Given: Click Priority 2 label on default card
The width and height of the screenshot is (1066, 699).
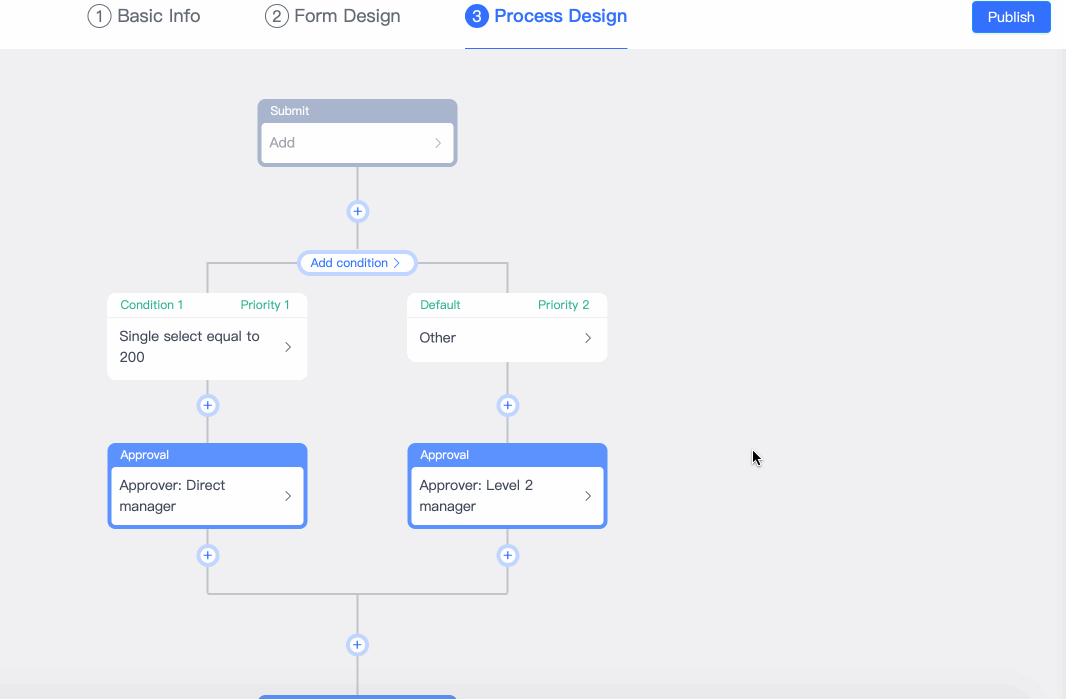Looking at the screenshot, I should pos(564,305).
